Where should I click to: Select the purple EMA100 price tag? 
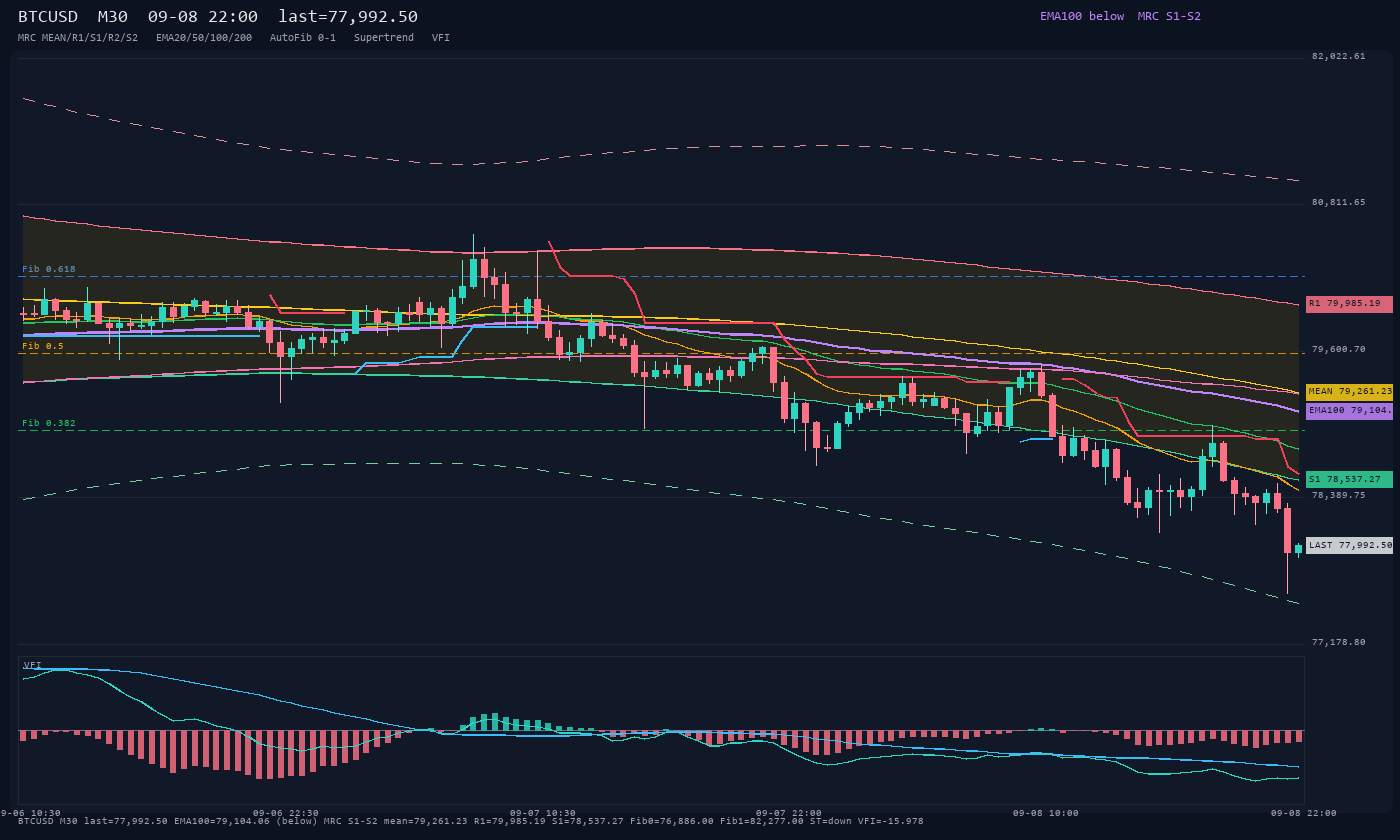coord(1349,411)
